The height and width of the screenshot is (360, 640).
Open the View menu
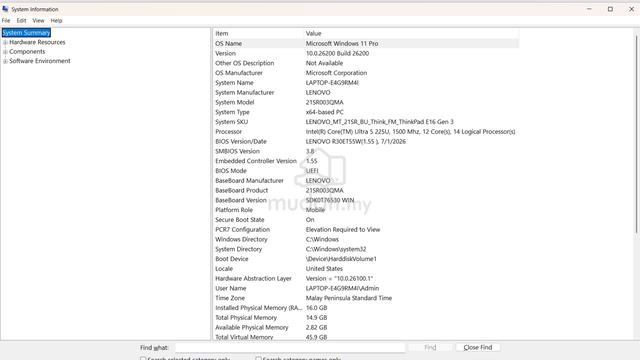[38, 20]
